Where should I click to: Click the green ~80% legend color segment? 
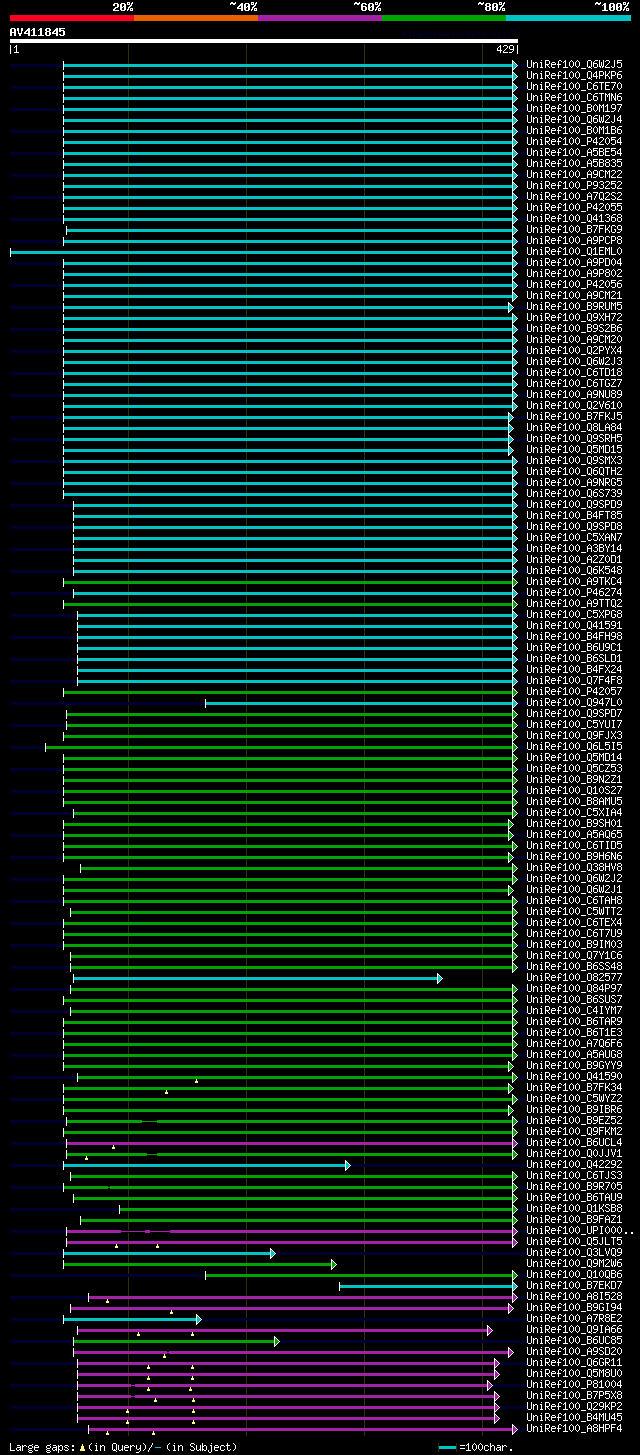[x=444, y=18]
